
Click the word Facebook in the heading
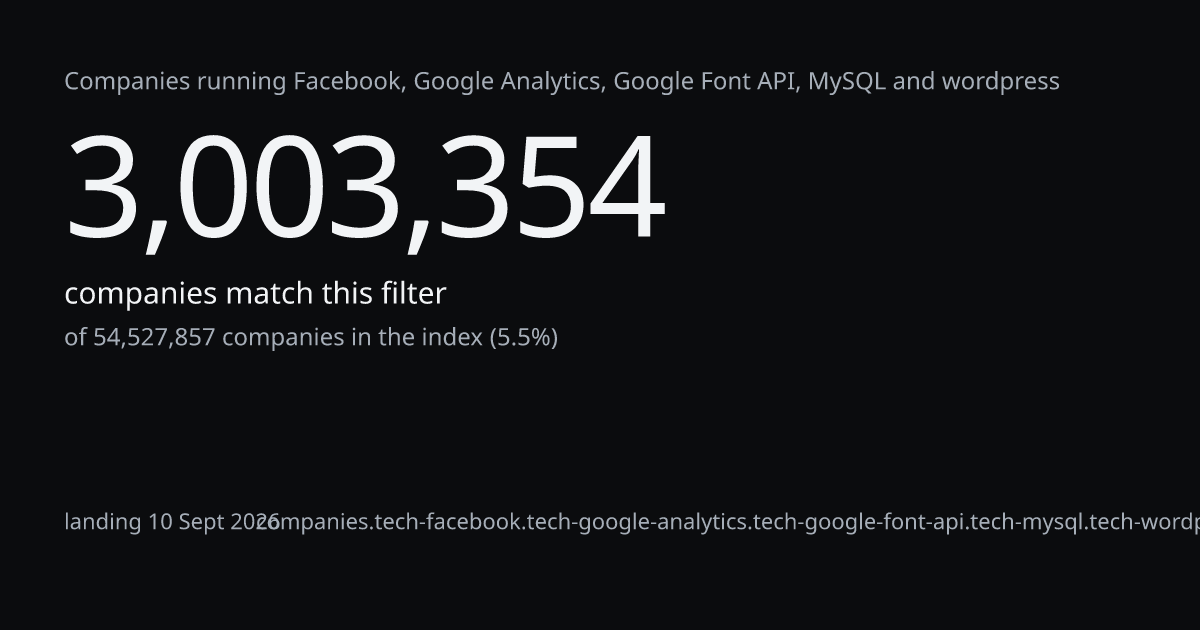point(349,82)
